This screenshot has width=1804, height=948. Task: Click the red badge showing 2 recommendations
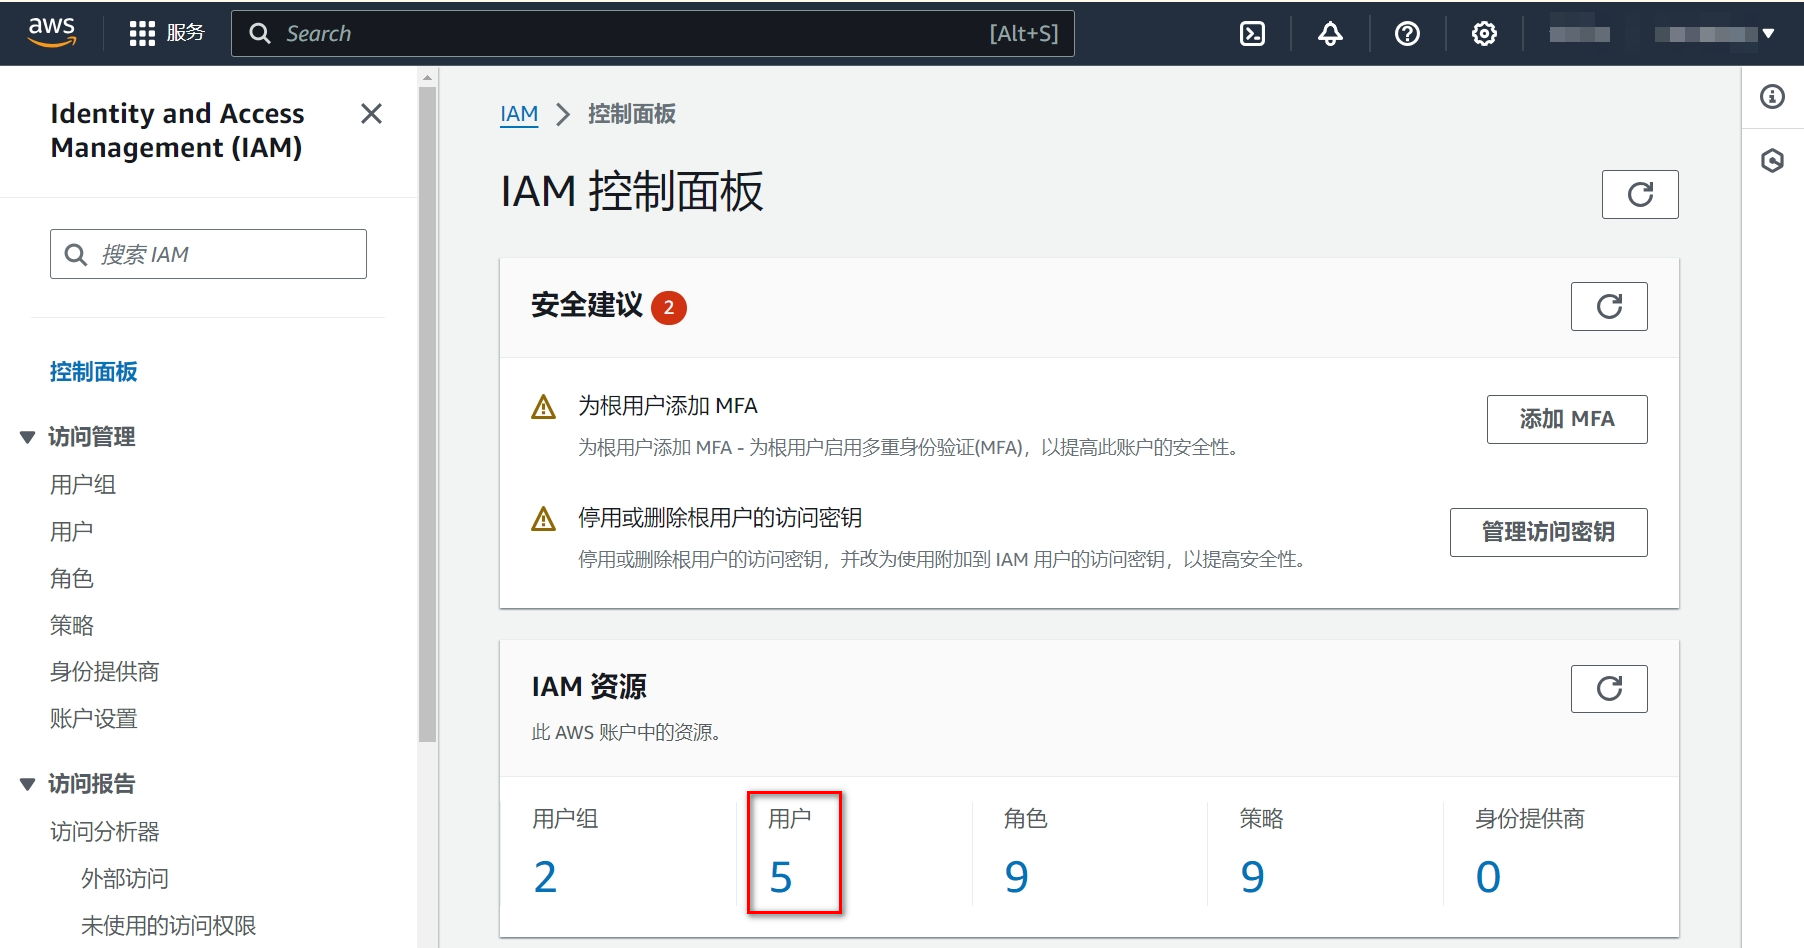pos(669,307)
